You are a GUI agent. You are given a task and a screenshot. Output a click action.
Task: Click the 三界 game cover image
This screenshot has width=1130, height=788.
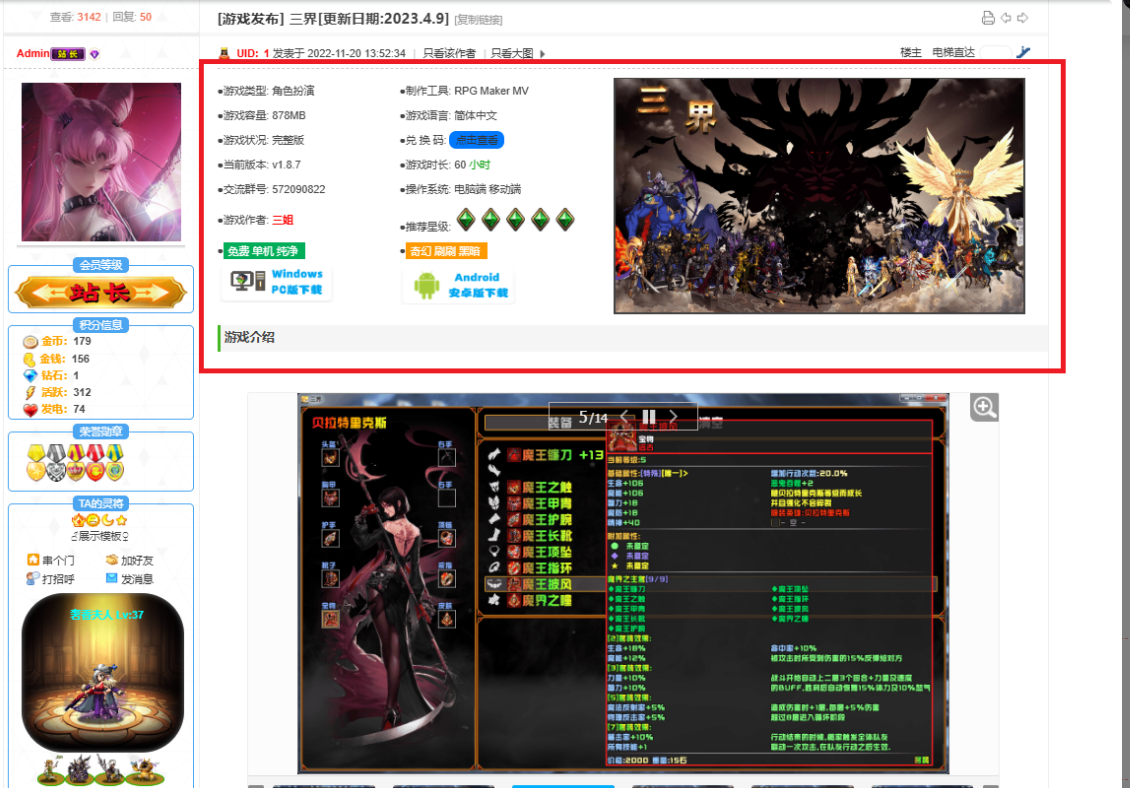point(819,196)
